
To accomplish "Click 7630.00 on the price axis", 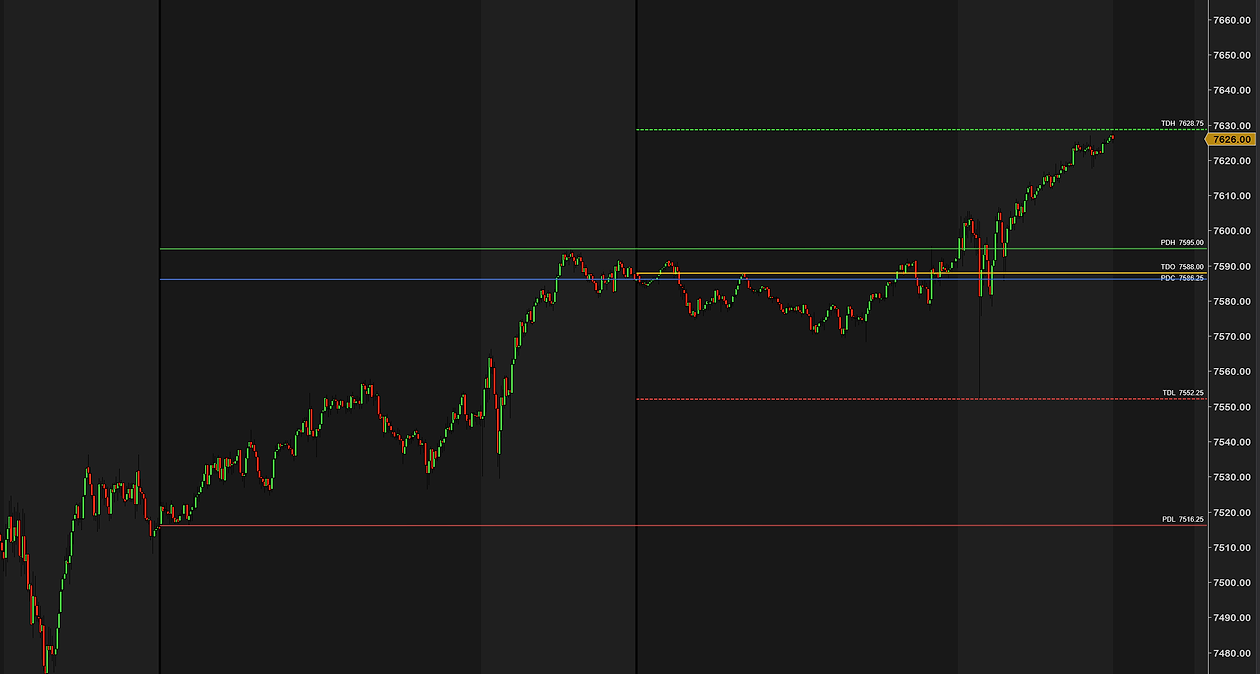I will [1232, 125].
